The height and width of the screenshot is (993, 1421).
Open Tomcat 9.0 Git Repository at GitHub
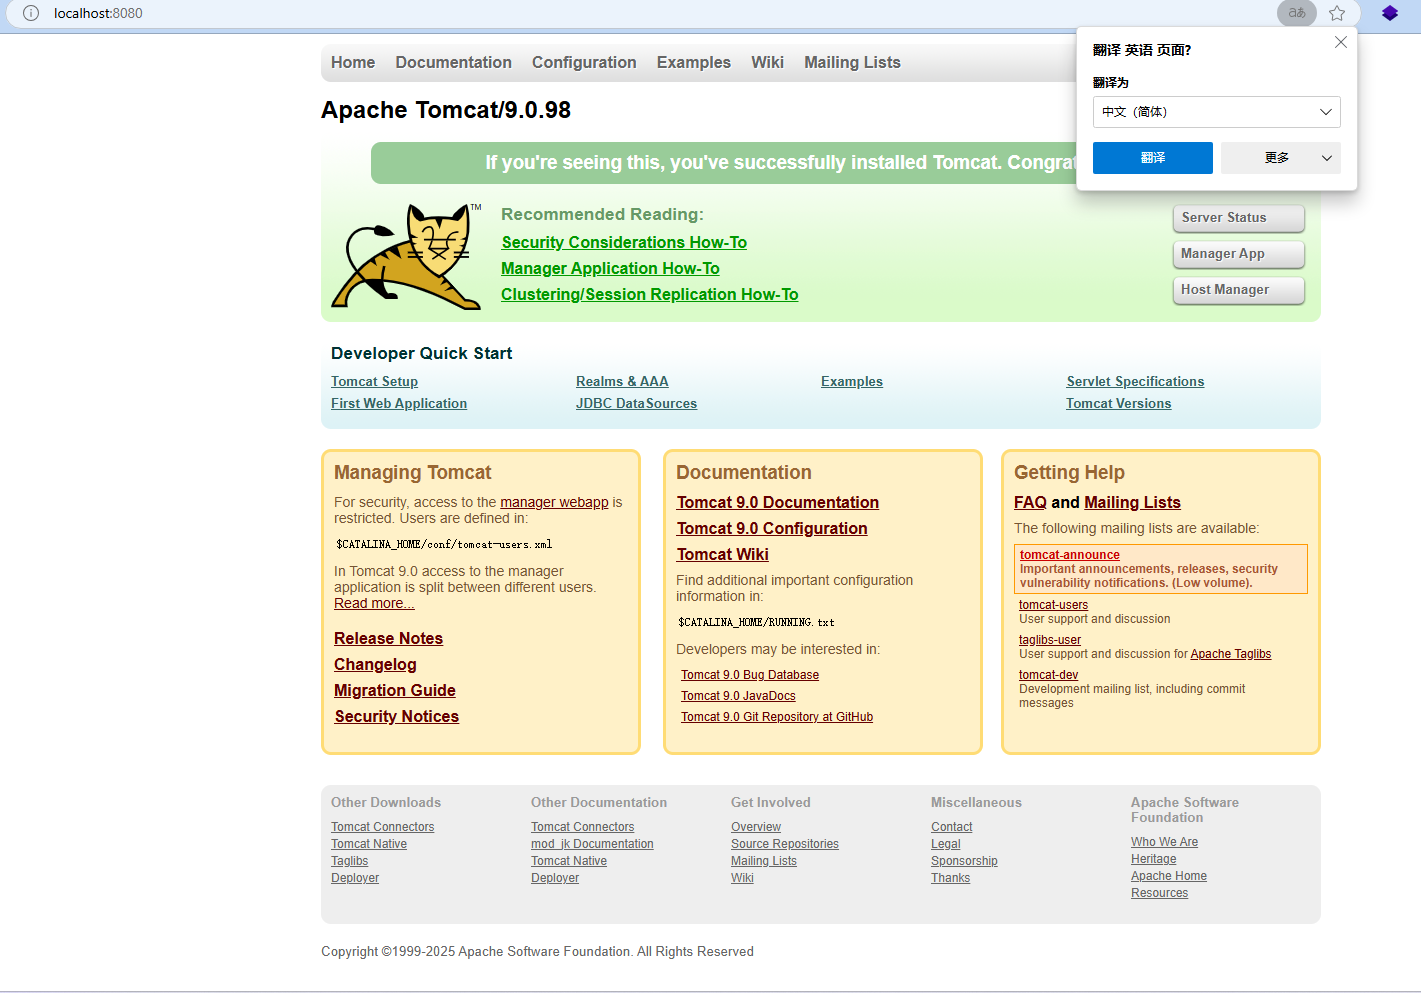click(777, 717)
